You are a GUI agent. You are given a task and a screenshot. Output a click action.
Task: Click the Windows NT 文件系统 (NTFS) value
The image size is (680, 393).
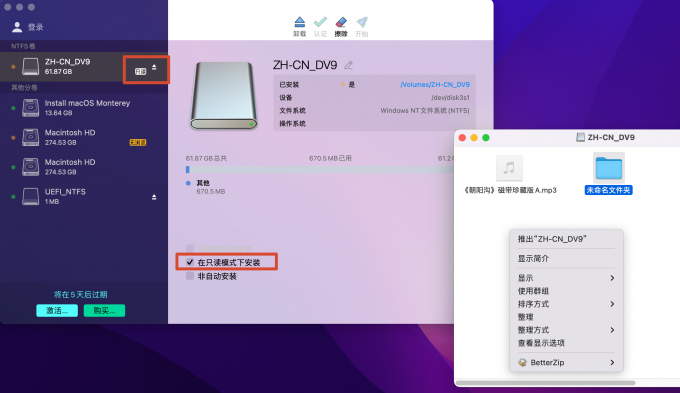point(425,111)
